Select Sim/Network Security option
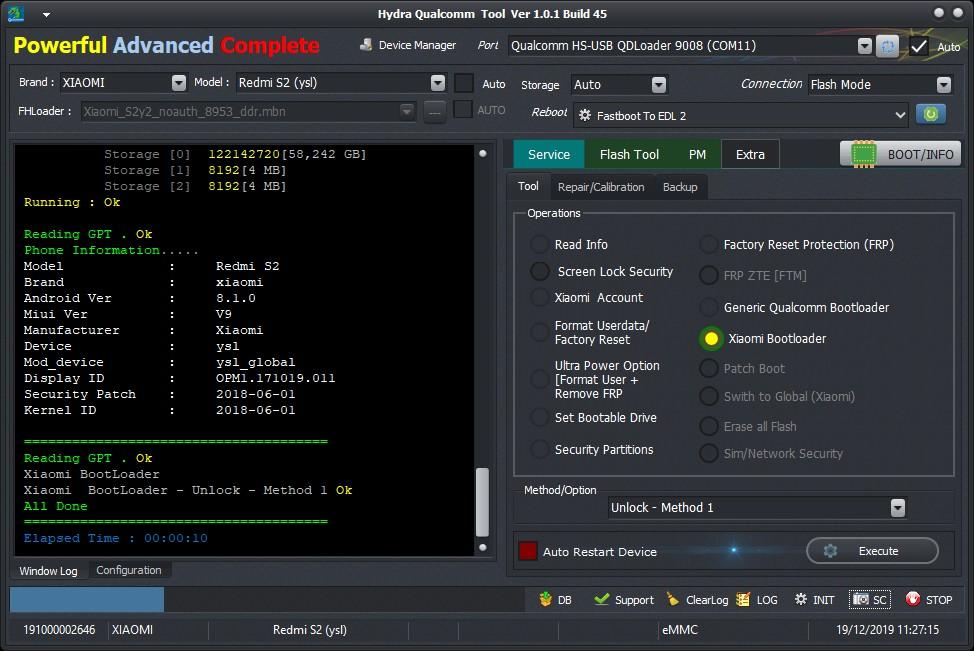 (709, 453)
